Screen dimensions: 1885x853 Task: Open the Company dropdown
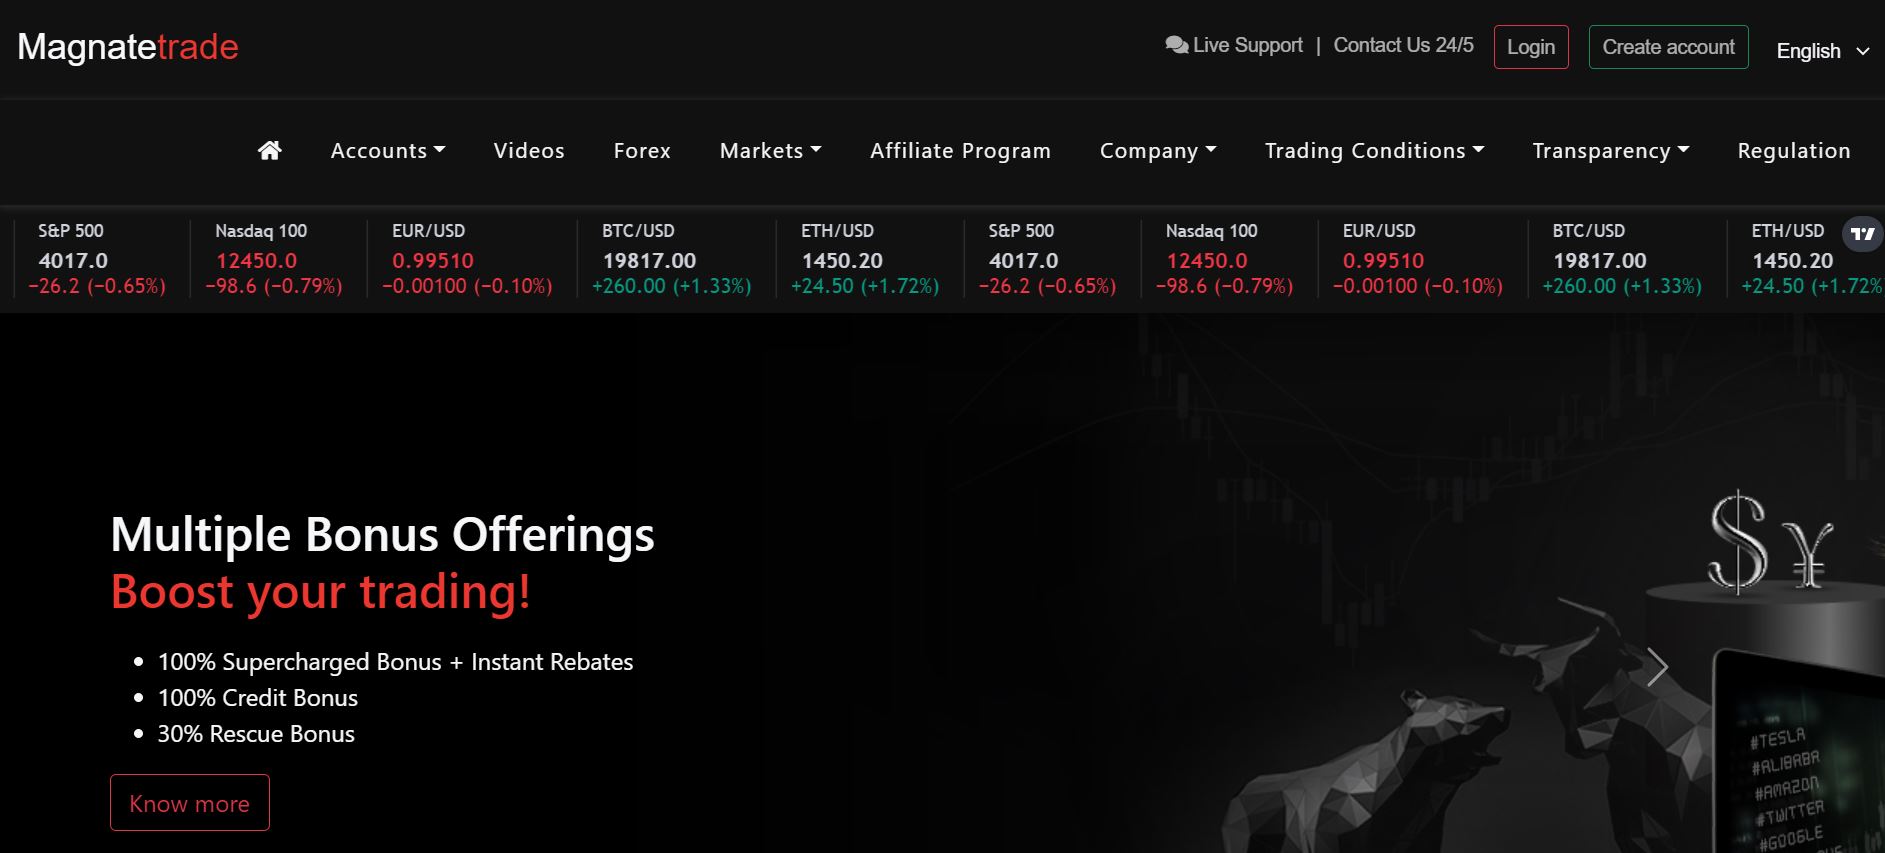1158,151
